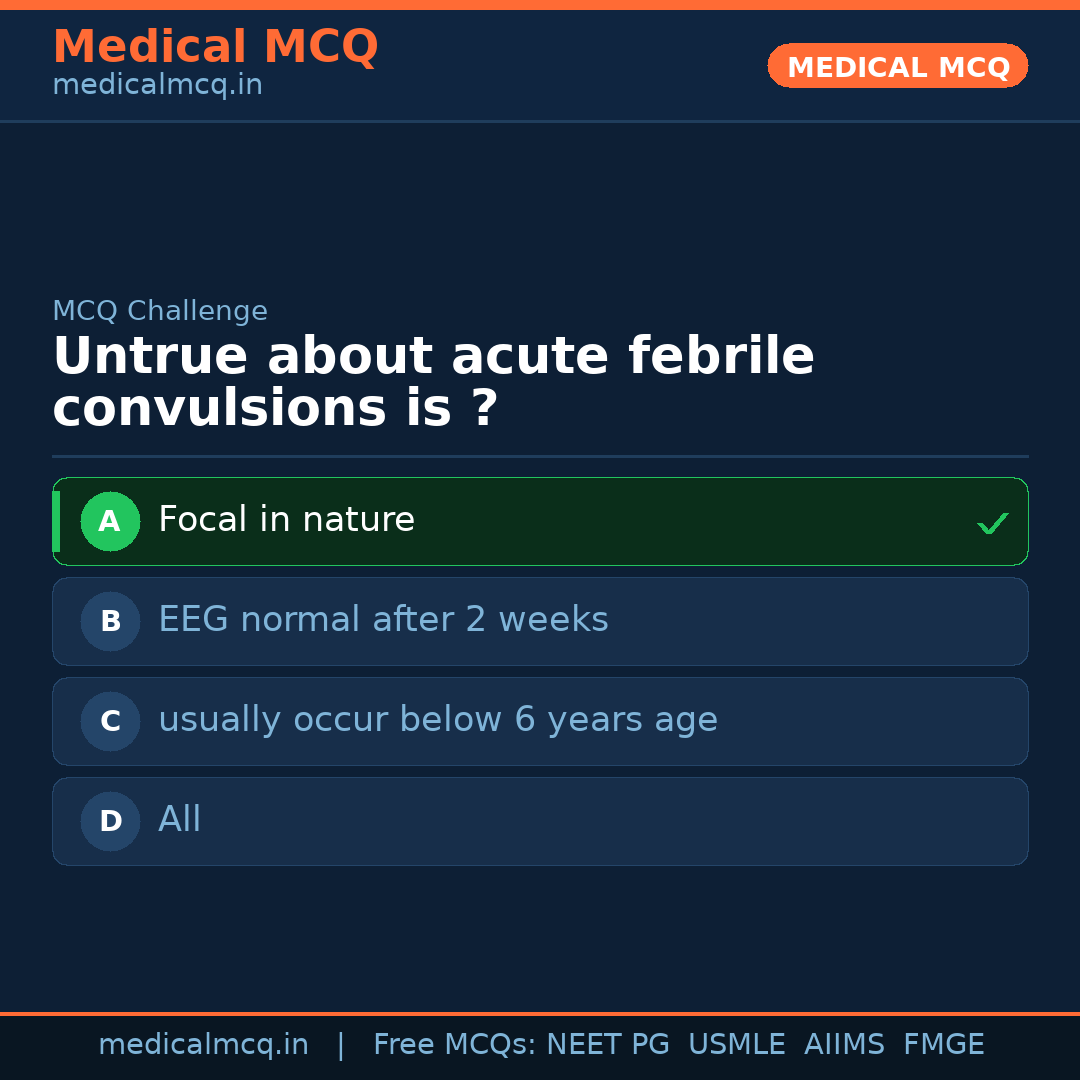Click the letter D circle badge
Image resolution: width=1080 pixels, height=1080 pixels.
tap(110, 821)
